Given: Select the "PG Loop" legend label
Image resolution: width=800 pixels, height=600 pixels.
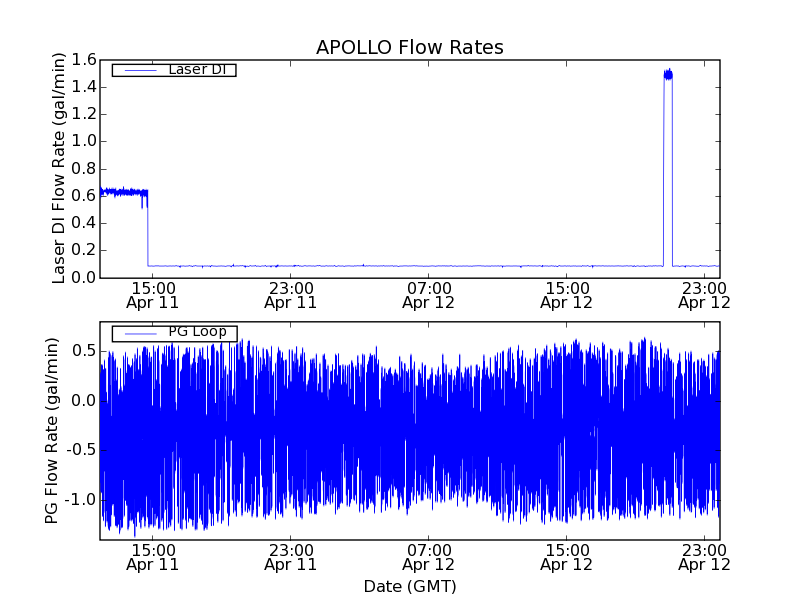Looking at the screenshot, I should (197, 332).
